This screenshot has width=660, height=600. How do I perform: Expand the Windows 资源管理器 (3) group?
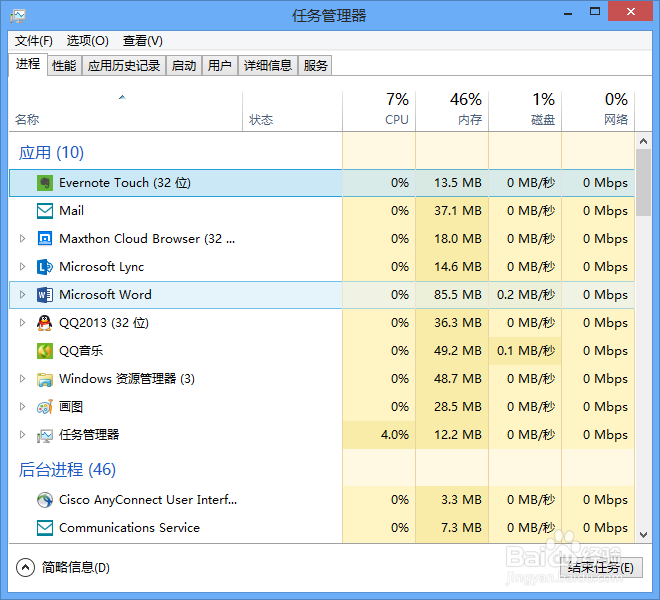23,379
